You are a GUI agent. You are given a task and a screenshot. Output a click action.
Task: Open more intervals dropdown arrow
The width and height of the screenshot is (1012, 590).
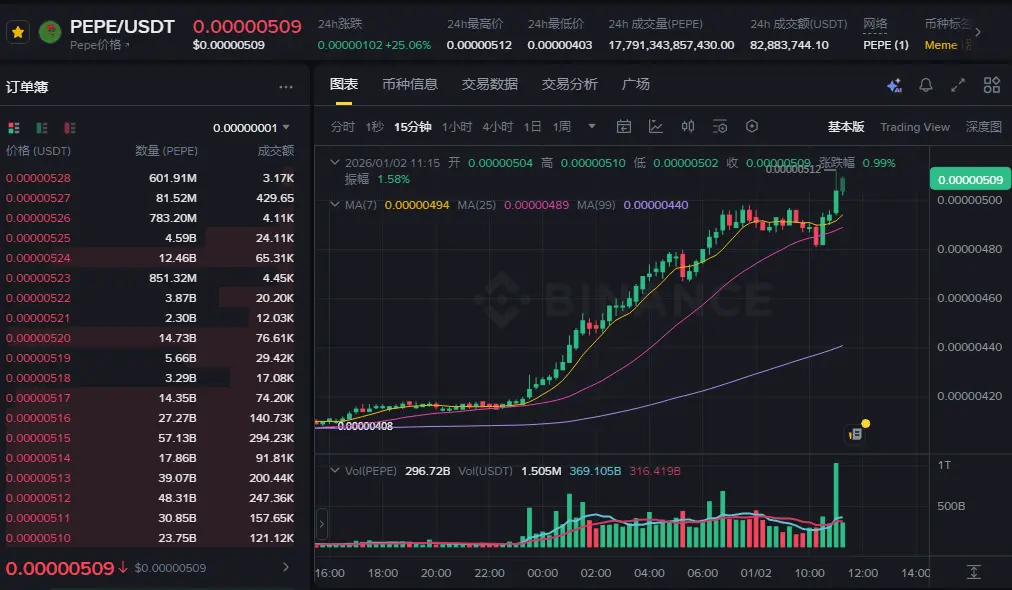[x=592, y=127]
